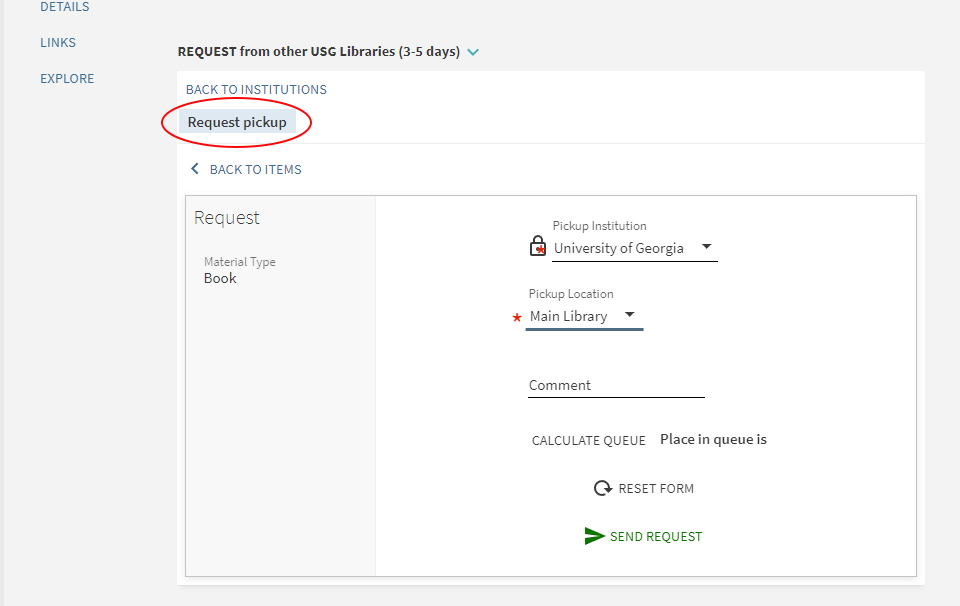960x606 pixels.
Task: Click the green paper plane send icon
Action: pyautogui.click(x=595, y=536)
